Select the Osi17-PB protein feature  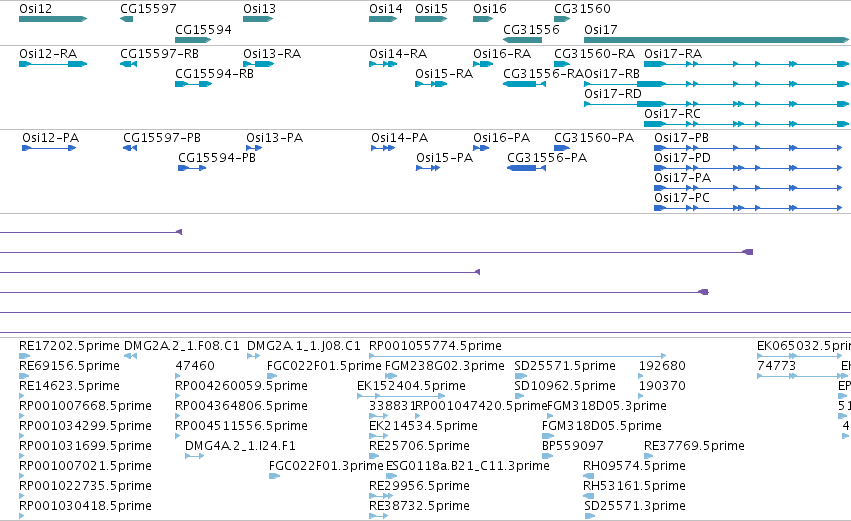pyautogui.click(x=748, y=148)
